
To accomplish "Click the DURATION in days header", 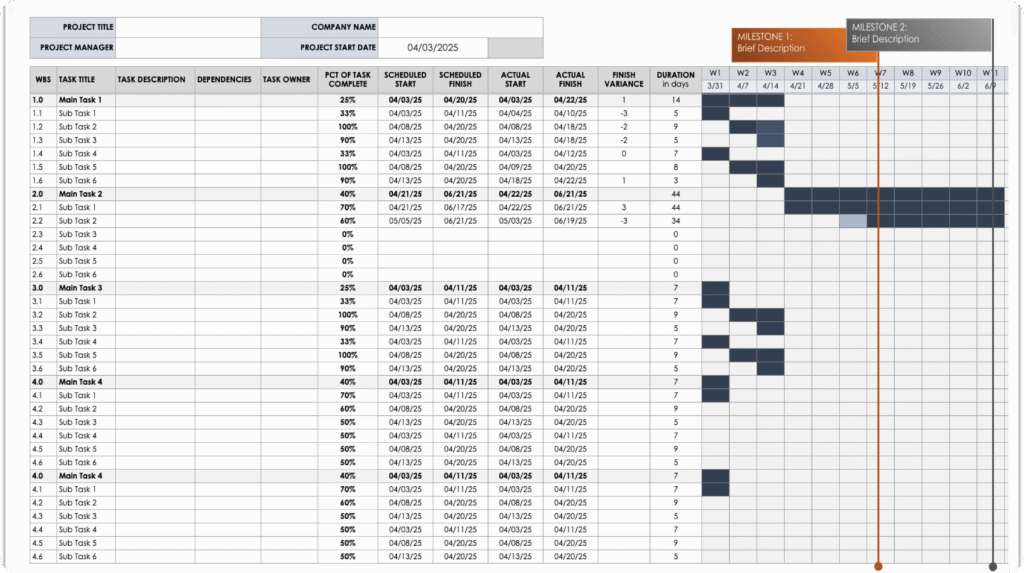I will [x=675, y=80].
